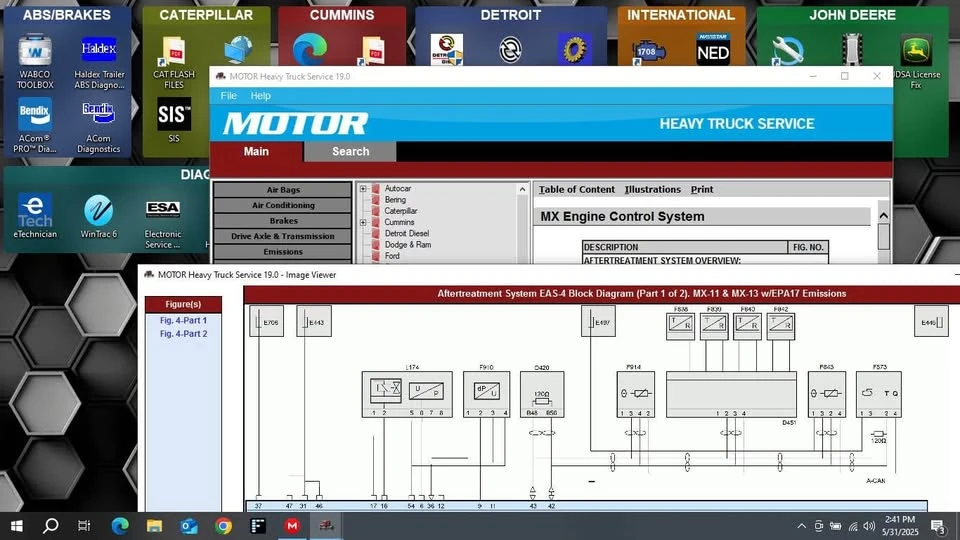This screenshot has width=960, height=540.
Task: Open Windows taskbar search
Action: (x=51, y=525)
